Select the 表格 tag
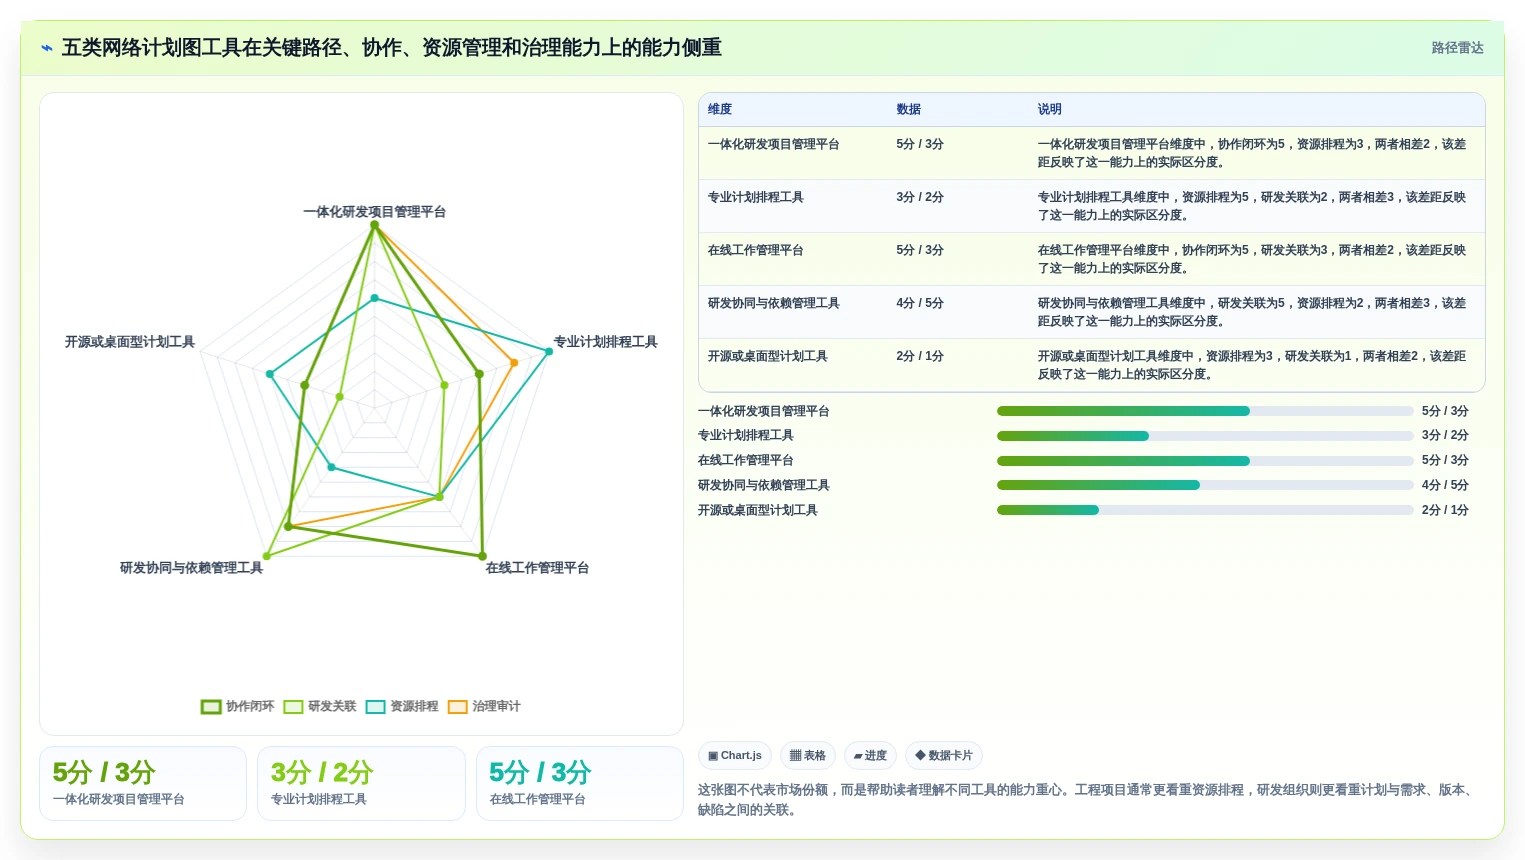The width and height of the screenshot is (1525, 860). click(x=808, y=756)
